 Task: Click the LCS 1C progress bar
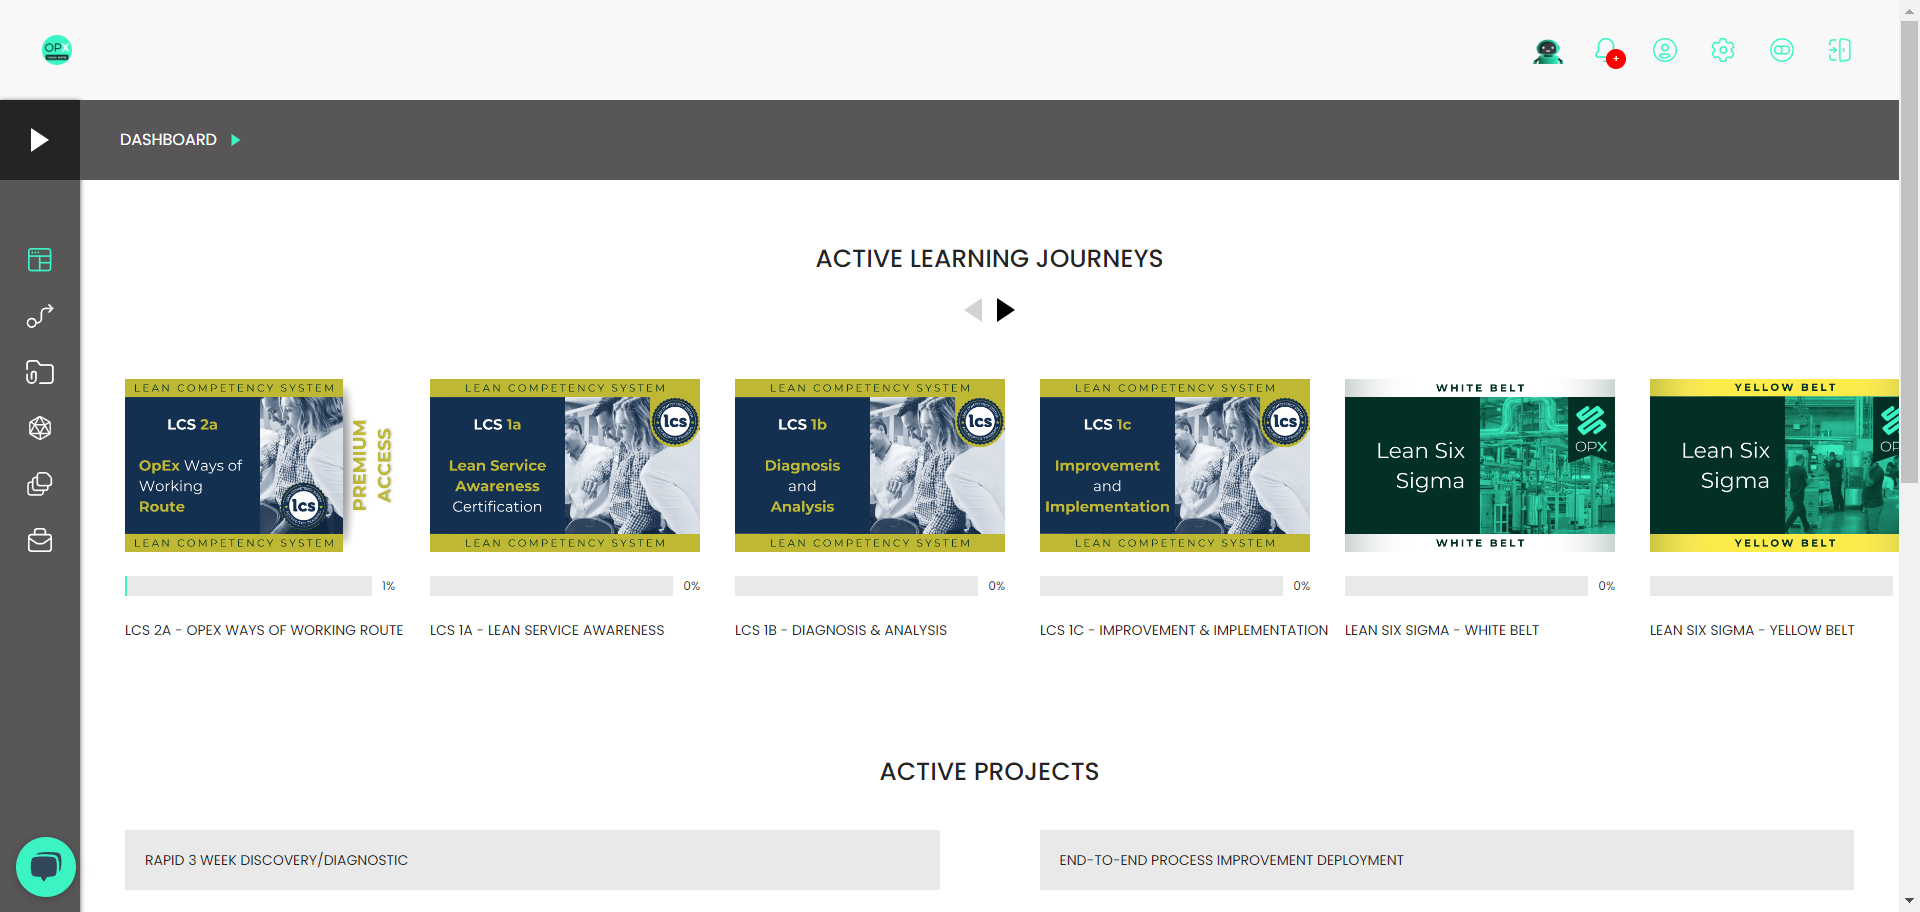(1161, 586)
